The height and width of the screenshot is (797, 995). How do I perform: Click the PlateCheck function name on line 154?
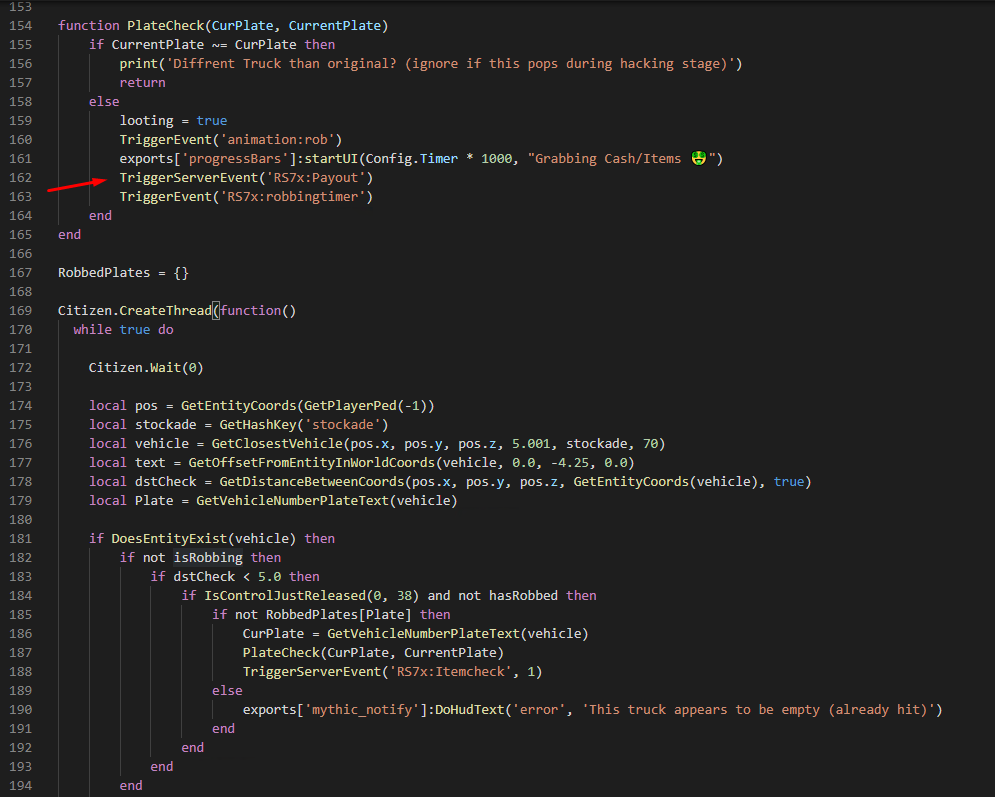(166, 25)
